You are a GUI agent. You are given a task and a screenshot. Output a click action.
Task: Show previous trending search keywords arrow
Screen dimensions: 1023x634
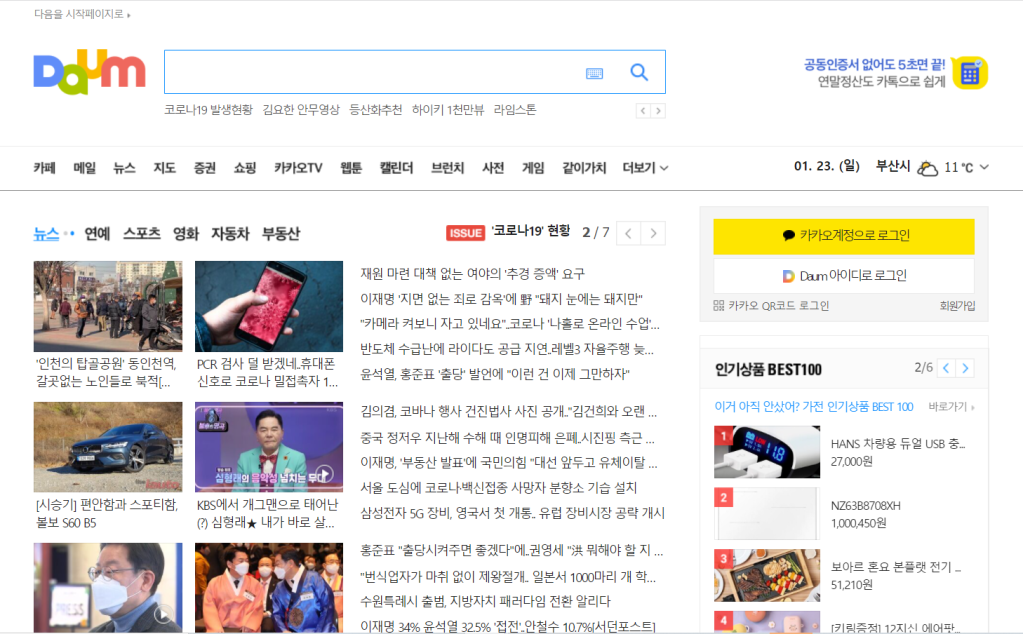click(643, 111)
